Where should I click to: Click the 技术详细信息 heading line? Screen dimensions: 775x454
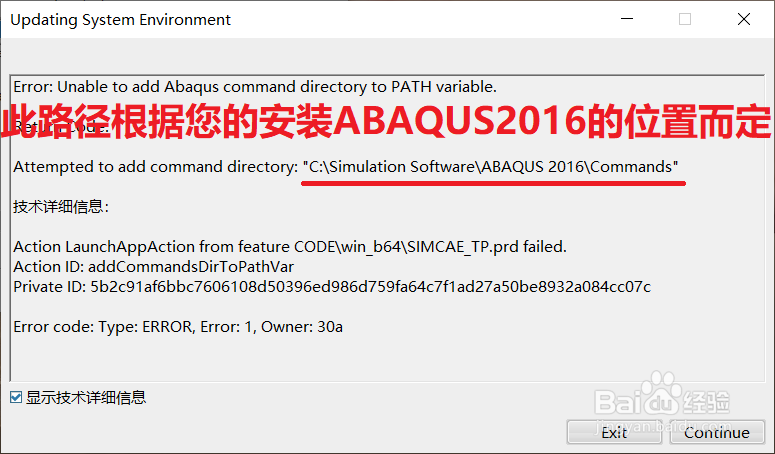point(61,206)
